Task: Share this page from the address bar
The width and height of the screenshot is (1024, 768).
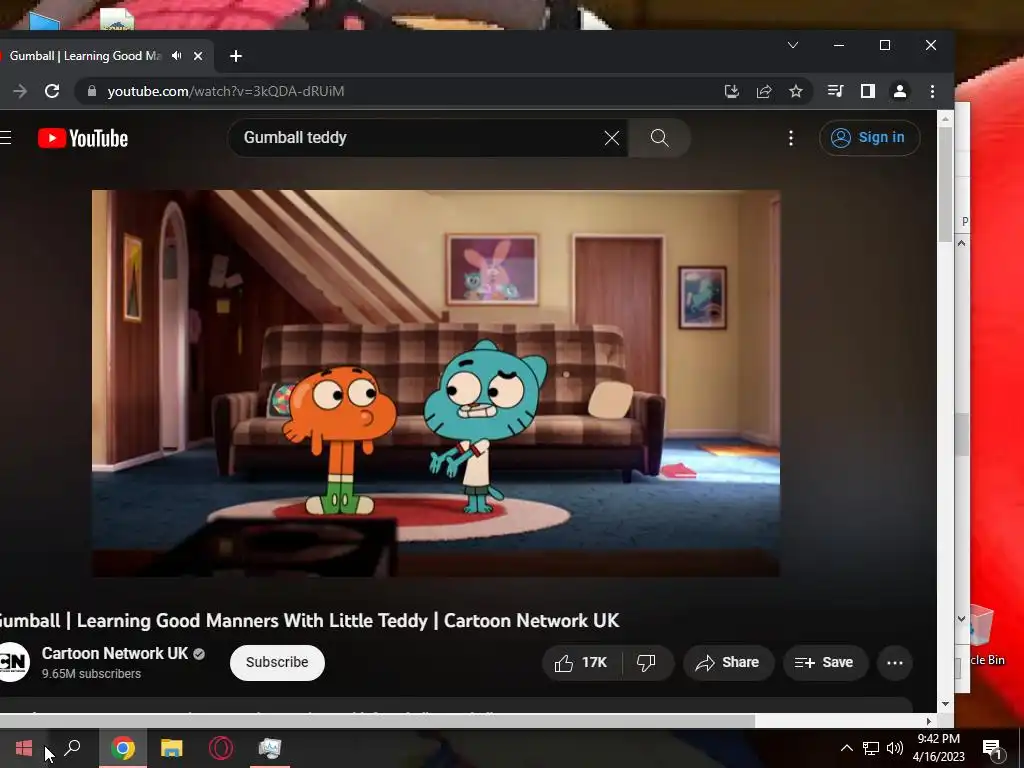Action: pos(764,91)
